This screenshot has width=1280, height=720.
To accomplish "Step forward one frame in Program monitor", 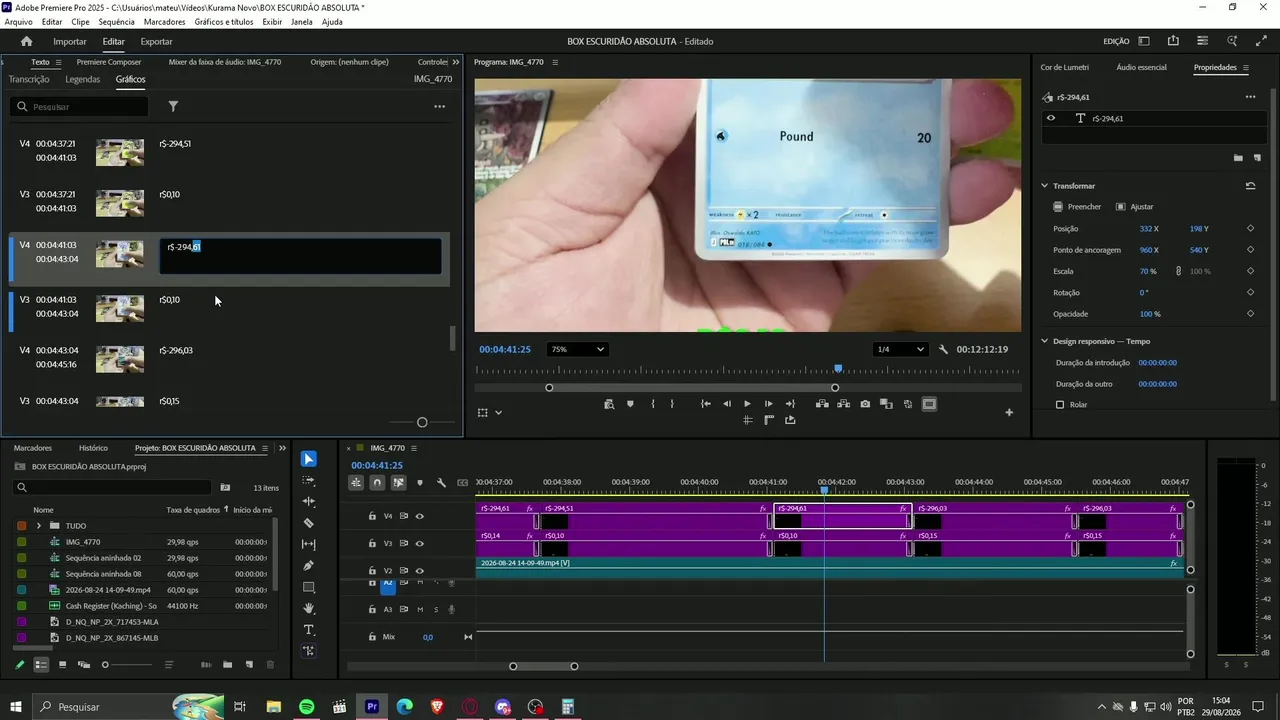I will (768, 404).
